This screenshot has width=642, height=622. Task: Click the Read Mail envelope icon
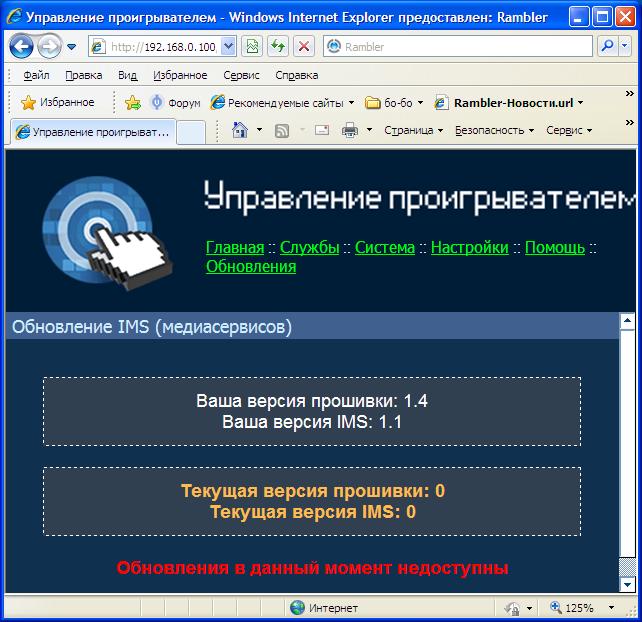[x=322, y=130]
